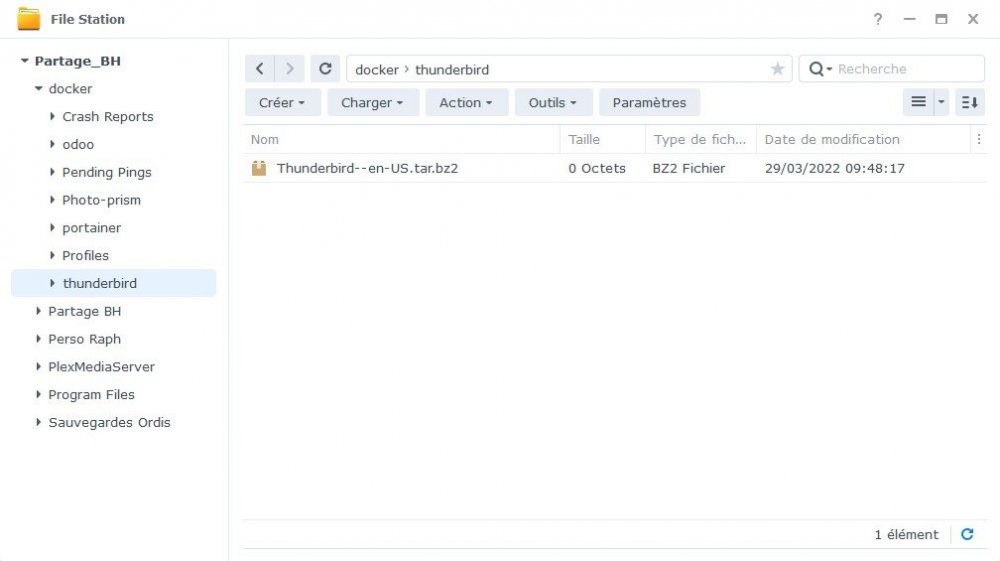Switch to list view icon
Screen dimensions: 1000x561
(918, 102)
